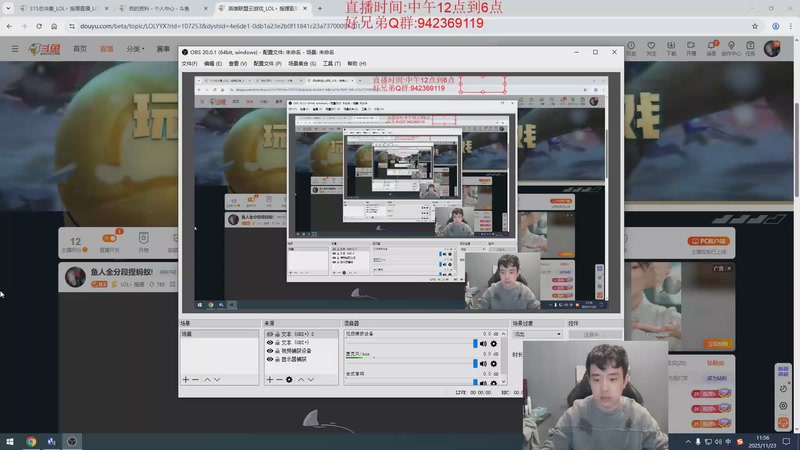Open the 工具(T) menu in OBS
Screen dimensions: 800x450
click(x=332, y=64)
